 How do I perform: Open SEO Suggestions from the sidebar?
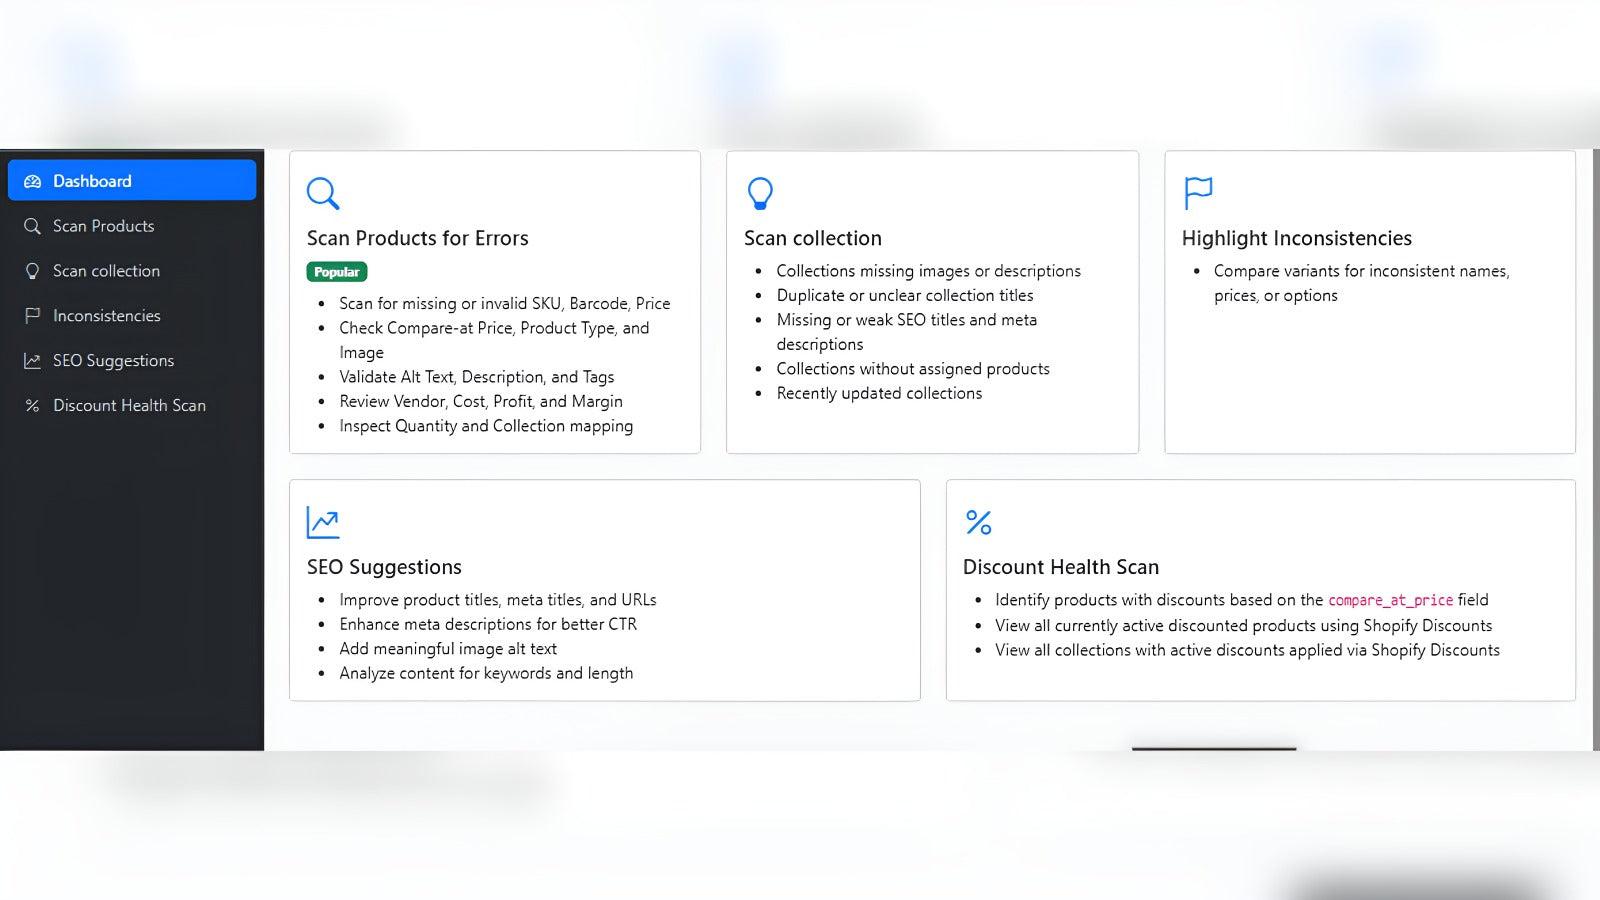tap(113, 360)
